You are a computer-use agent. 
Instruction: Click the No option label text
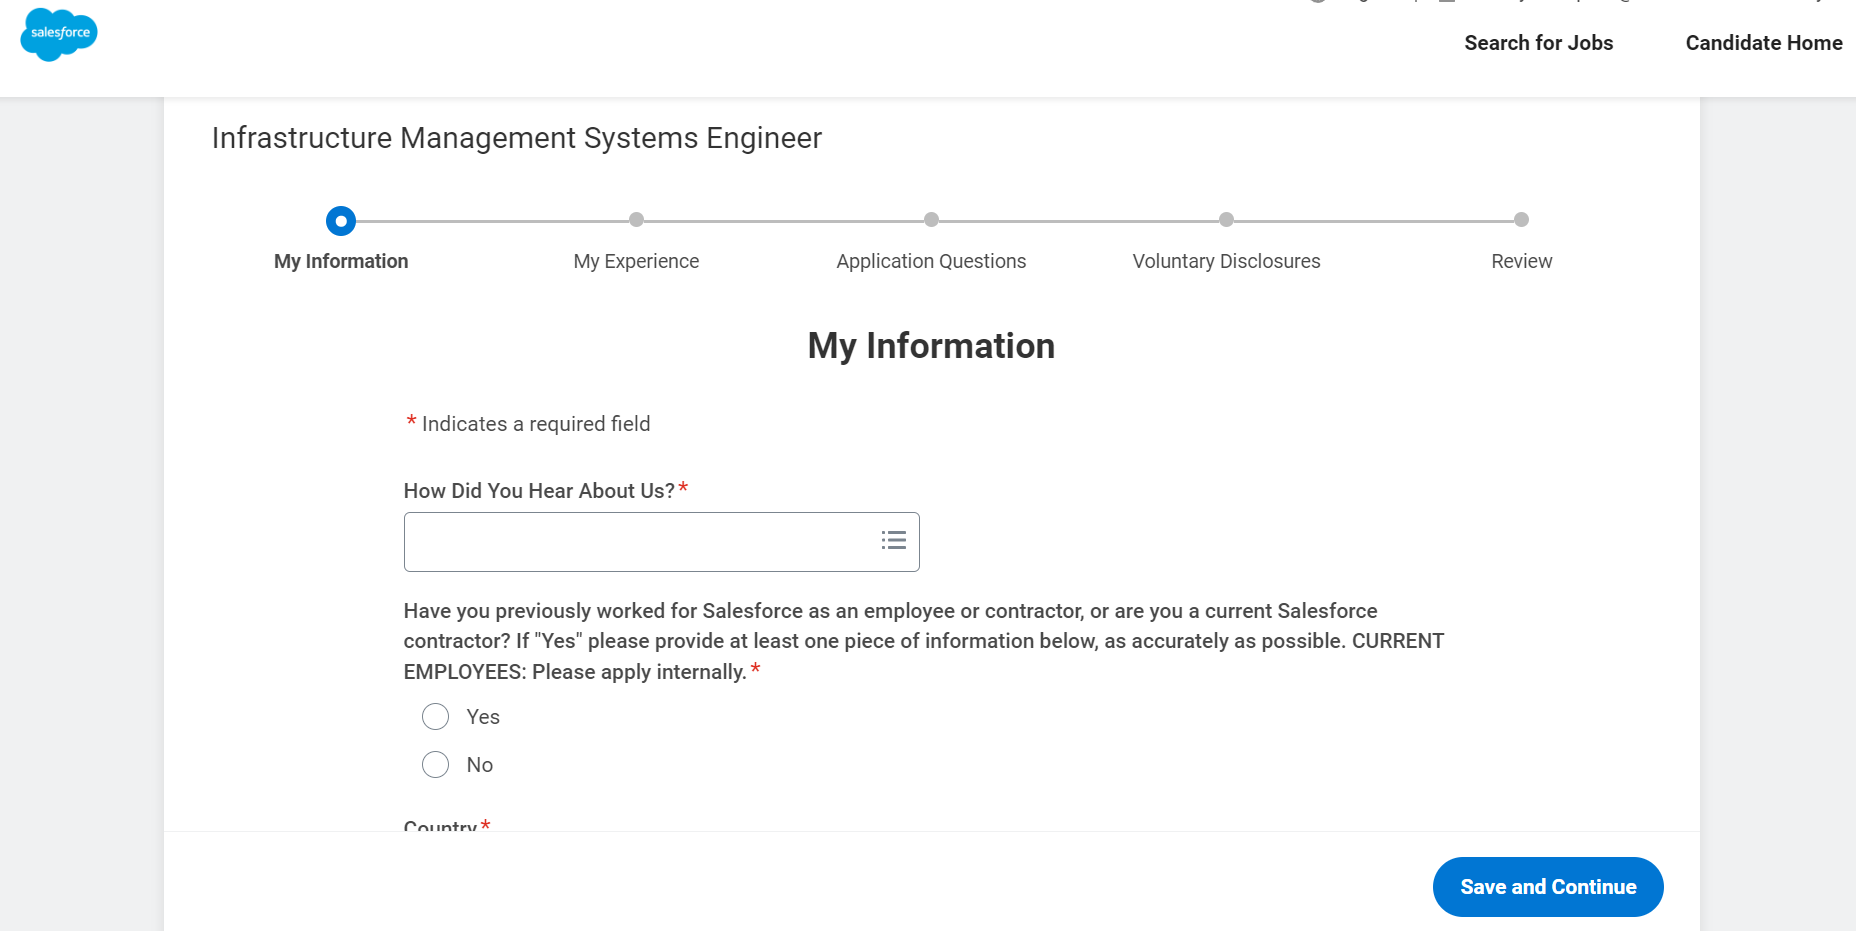coord(480,765)
